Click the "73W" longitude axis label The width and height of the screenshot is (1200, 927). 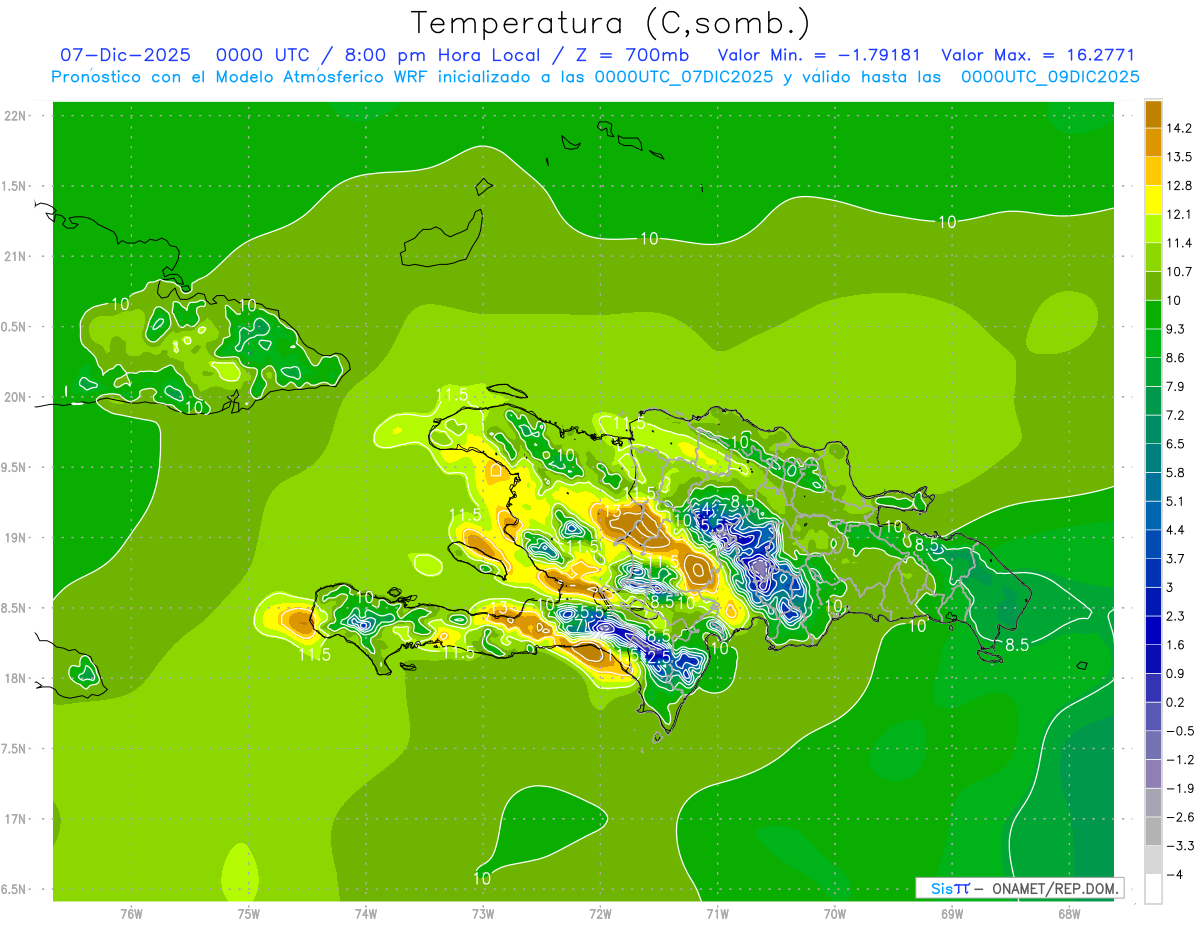[x=483, y=915]
